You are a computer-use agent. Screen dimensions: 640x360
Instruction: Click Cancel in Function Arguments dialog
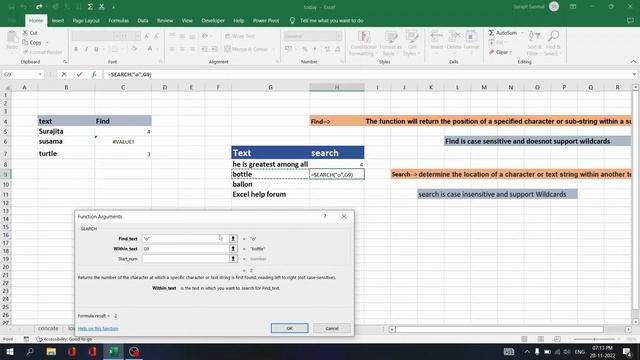point(332,328)
